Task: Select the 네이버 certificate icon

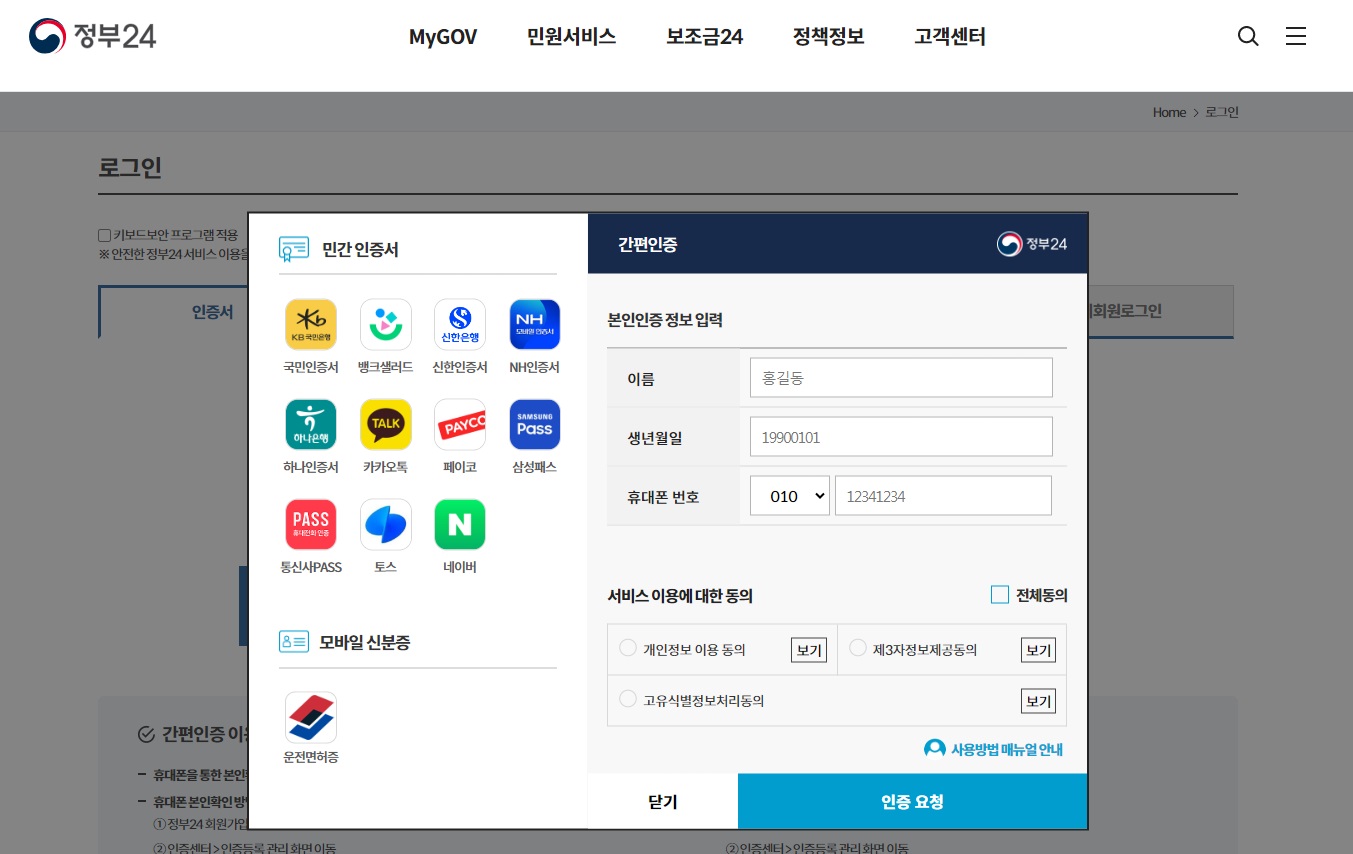Action: tap(460, 525)
